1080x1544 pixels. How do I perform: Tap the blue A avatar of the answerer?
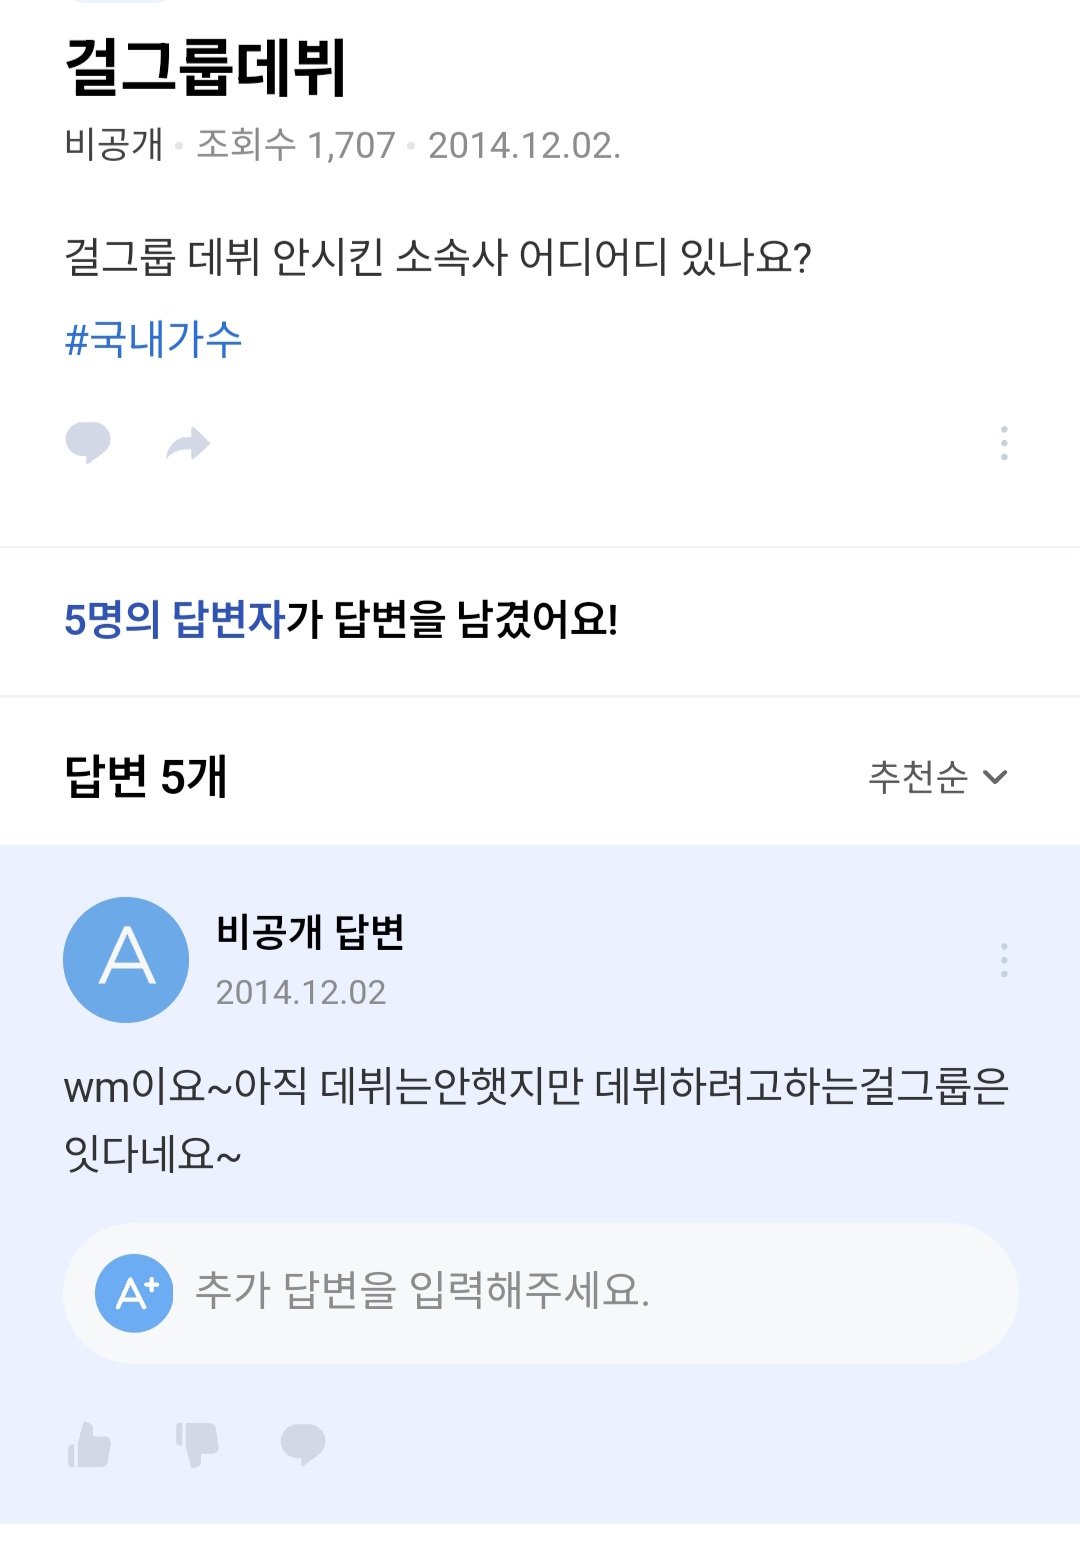(126, 960)
